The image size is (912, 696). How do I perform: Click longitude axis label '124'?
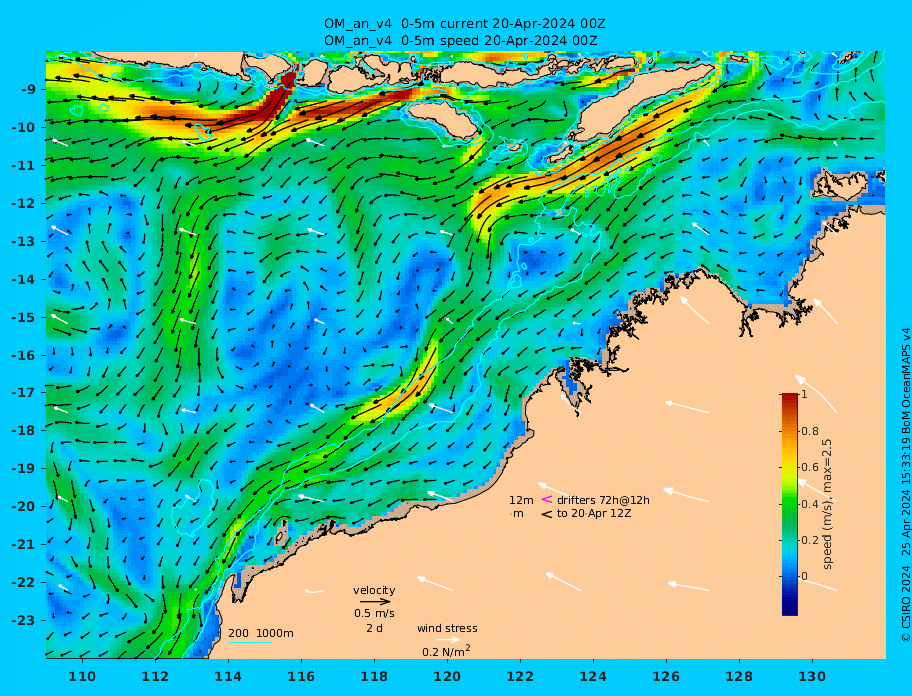(593, 676)
